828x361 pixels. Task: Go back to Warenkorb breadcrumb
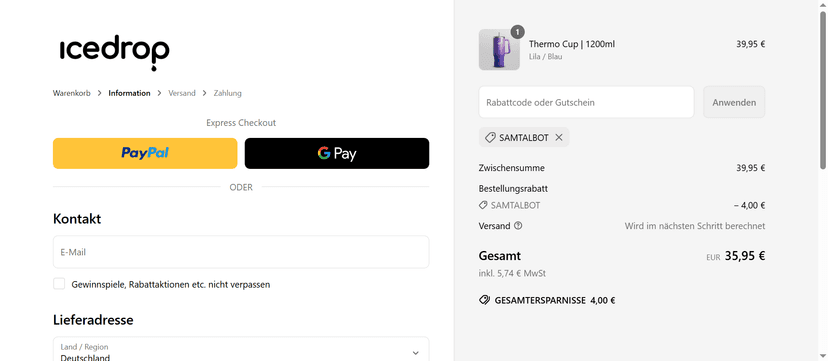click(72, 93)
